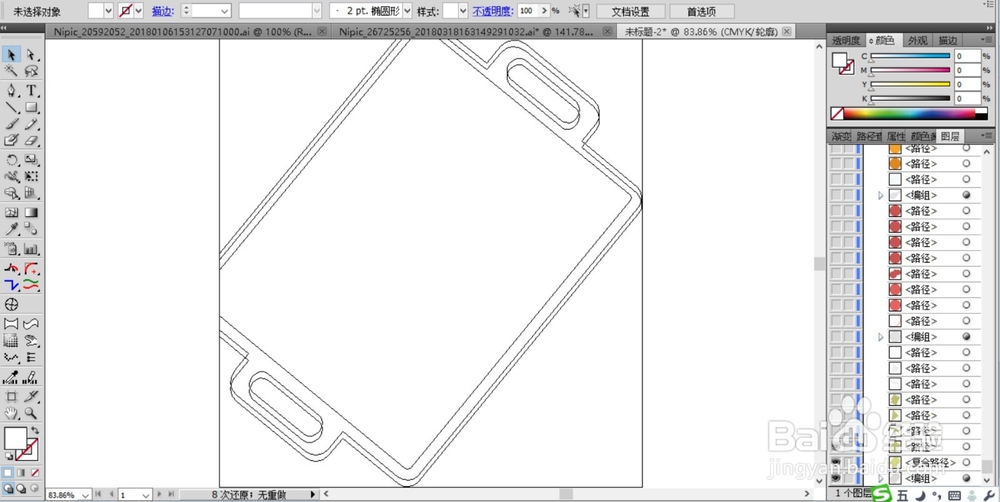
Task: Select the Perspective Grid tool
Action: pos(31,192)
